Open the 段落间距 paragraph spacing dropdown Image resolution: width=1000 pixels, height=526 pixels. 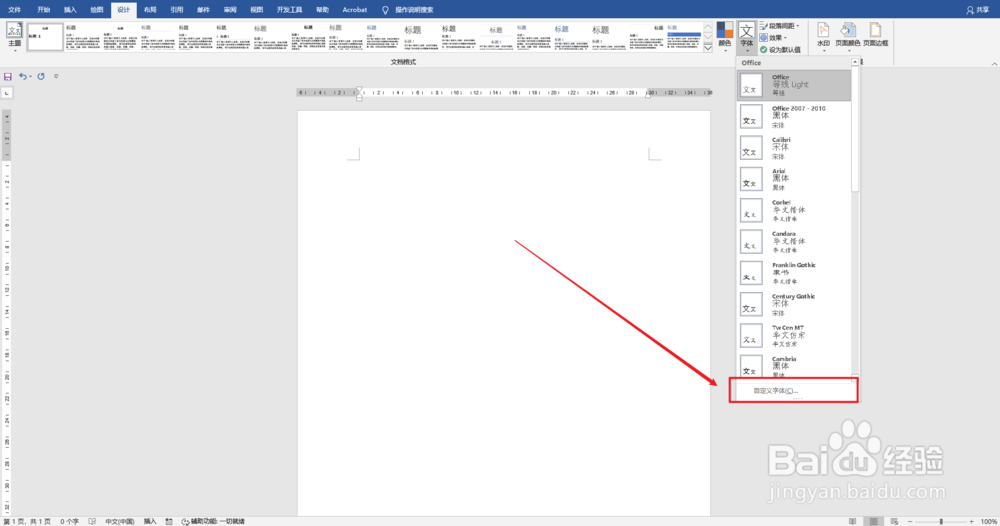[x=779, y=26]
